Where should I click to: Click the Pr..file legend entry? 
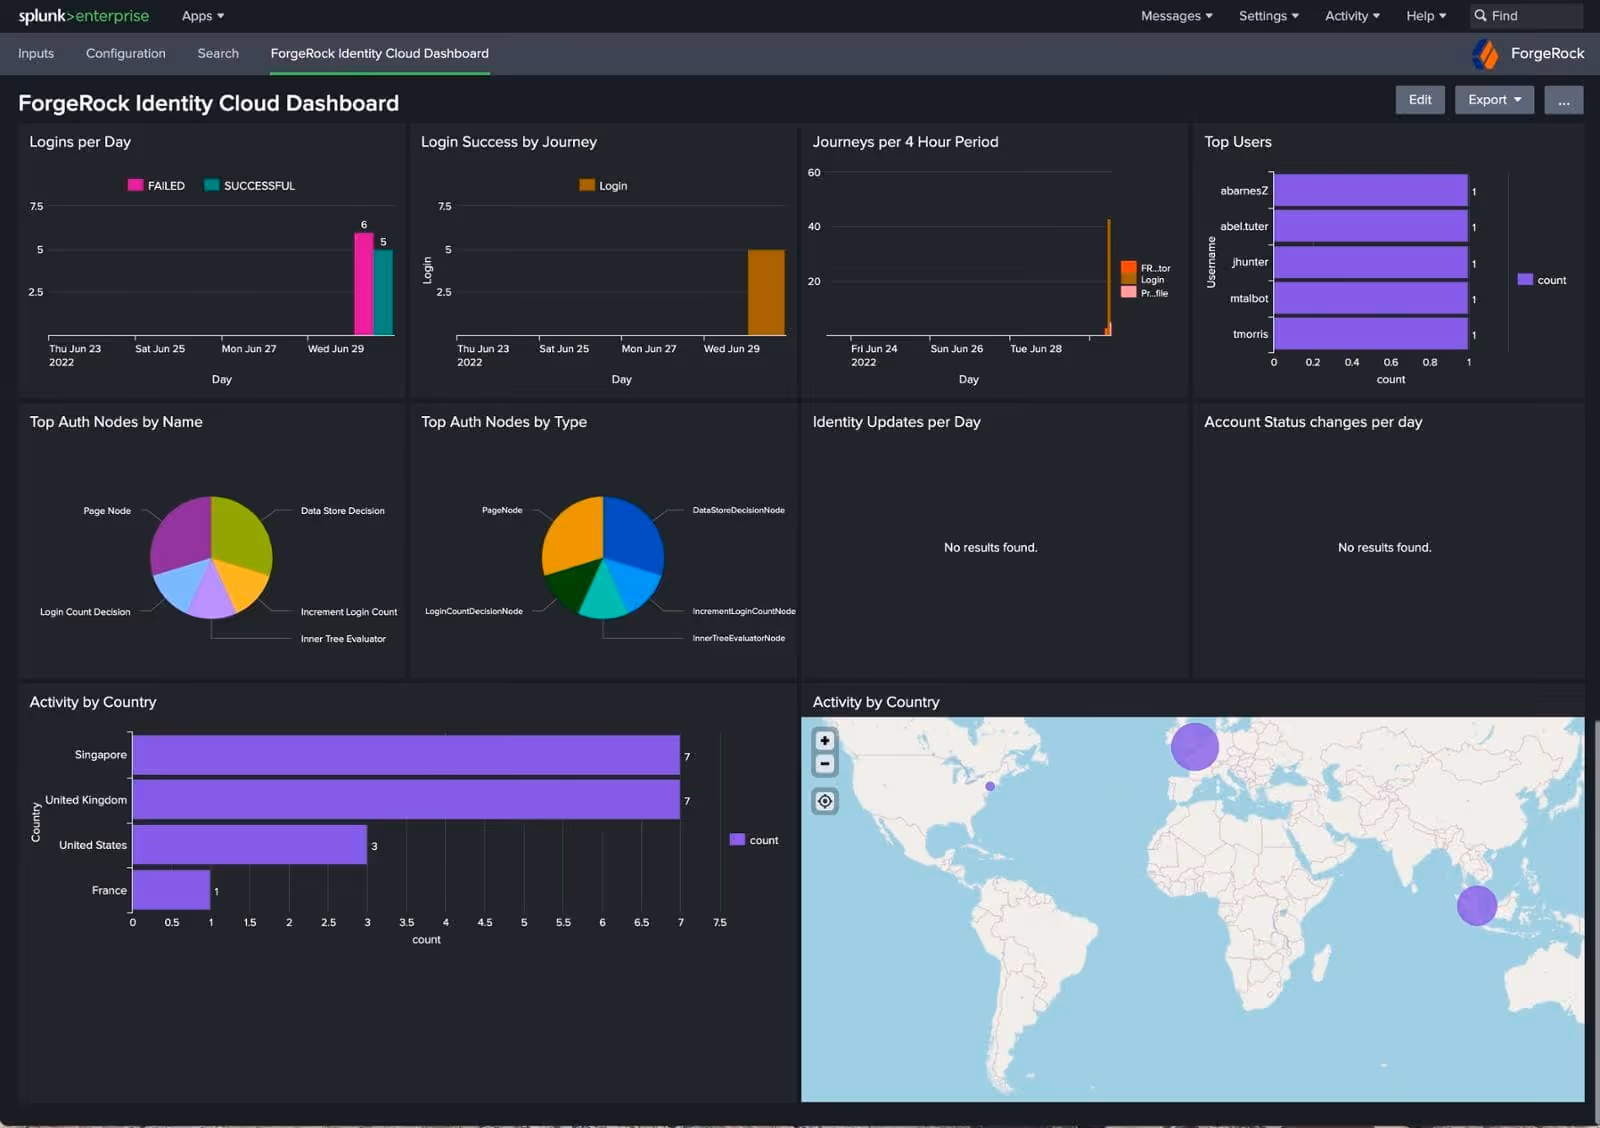tap(1145, 293)
